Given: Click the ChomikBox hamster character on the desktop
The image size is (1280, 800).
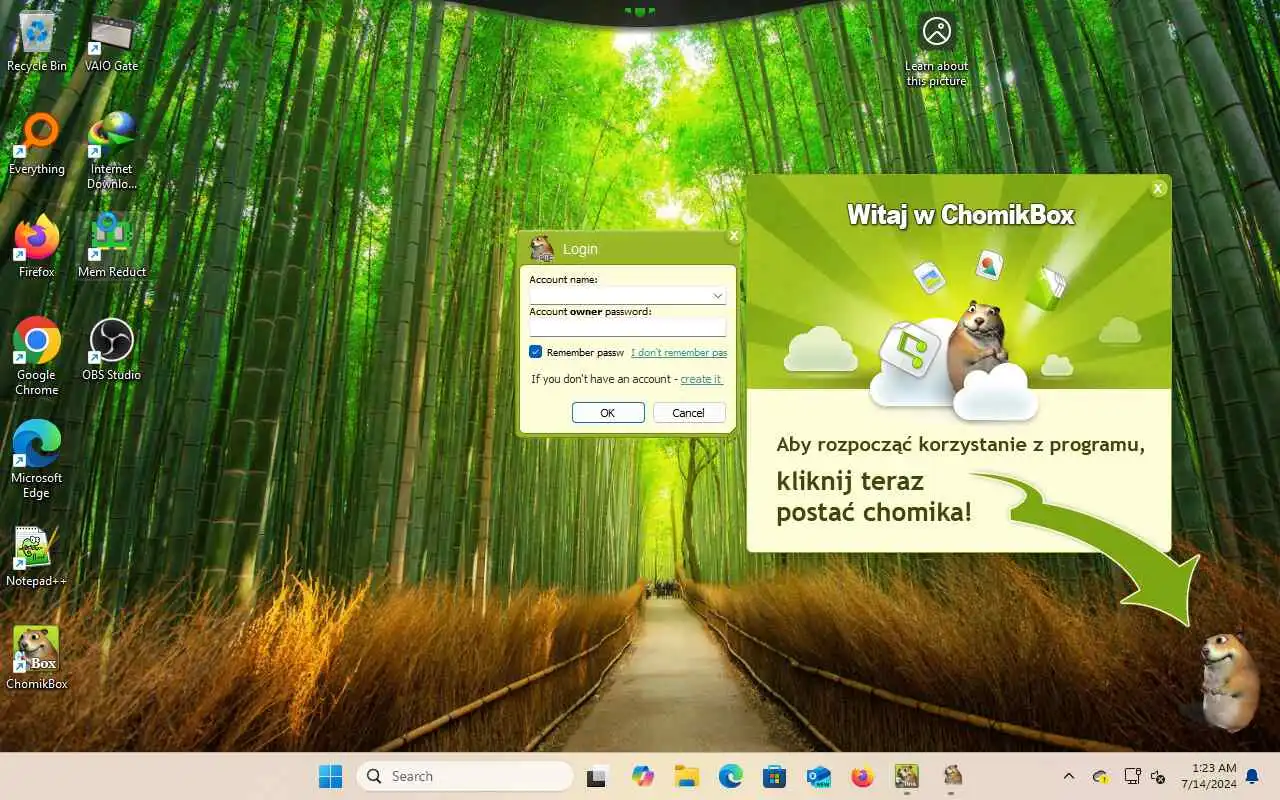Looking at the screenshot, I should tap(1228, 682).
